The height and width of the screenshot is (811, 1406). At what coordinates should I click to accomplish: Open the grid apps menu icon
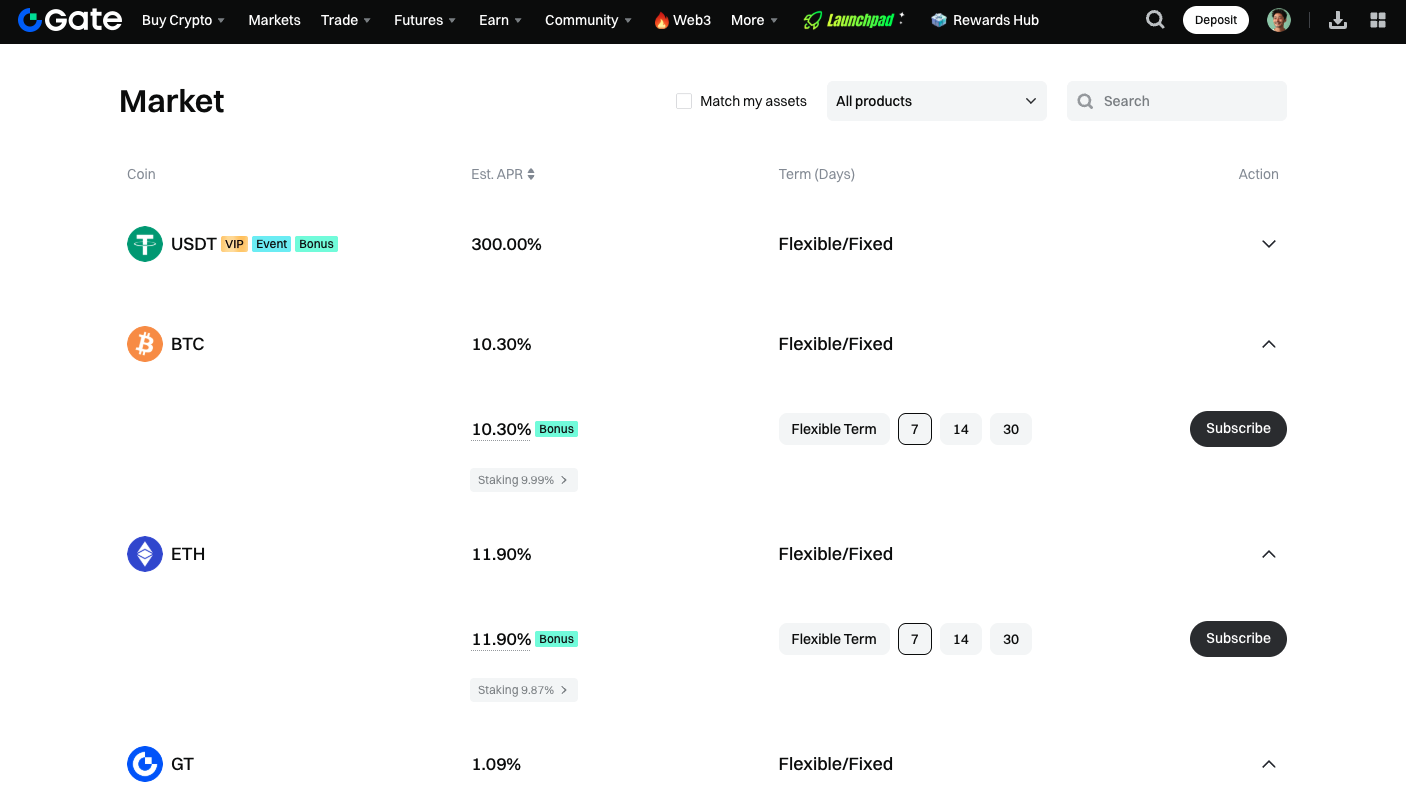pyautogui.click(x=1378, y=20)
